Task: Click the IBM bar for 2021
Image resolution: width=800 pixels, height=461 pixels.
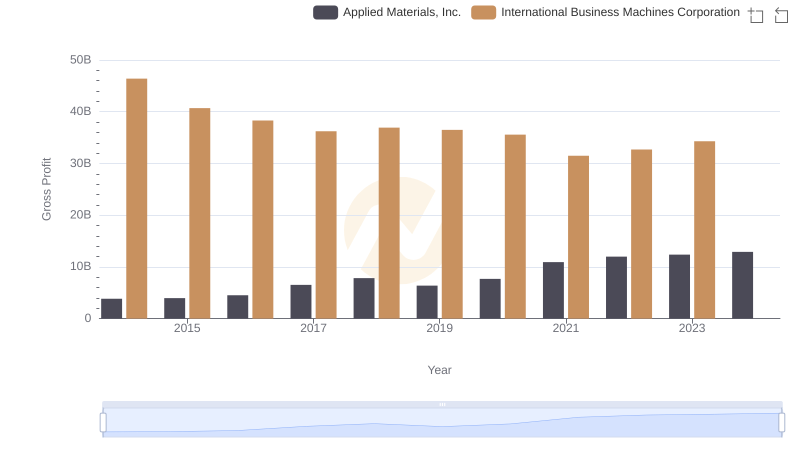Action: tap(578, 237)
